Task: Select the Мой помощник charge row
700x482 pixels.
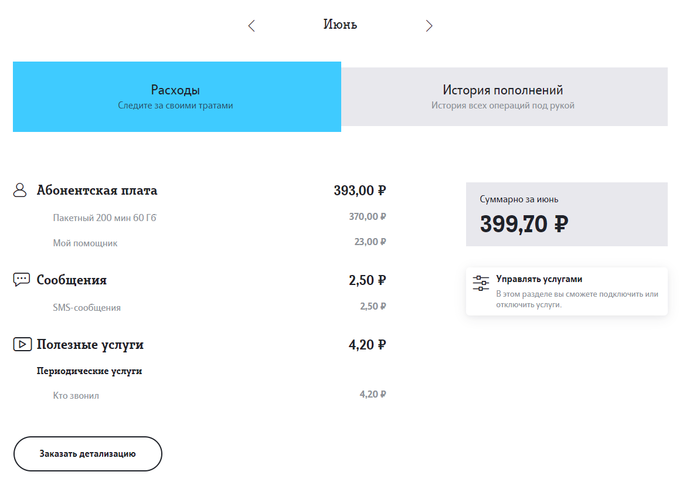Action: point(85,242)
